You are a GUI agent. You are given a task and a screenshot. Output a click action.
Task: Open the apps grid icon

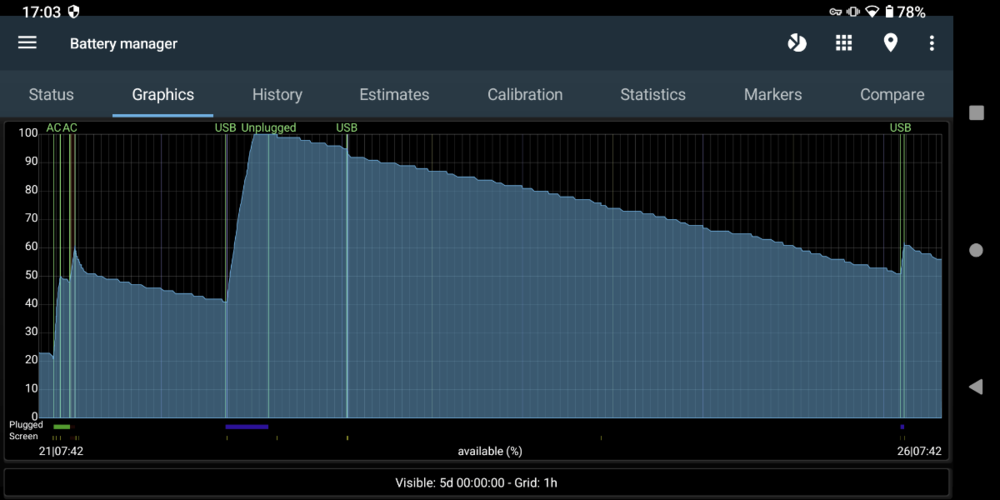844,43
